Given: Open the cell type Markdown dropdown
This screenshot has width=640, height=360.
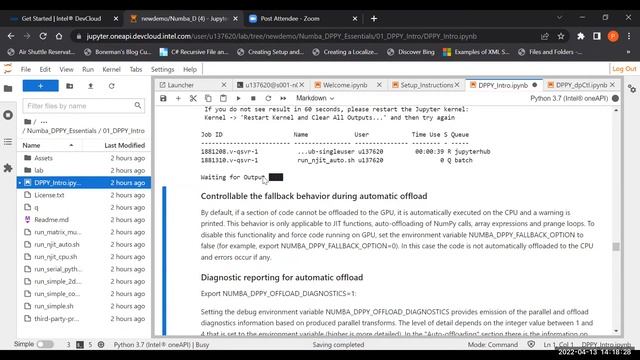Looking at the screenshot, I should (315, 98).
